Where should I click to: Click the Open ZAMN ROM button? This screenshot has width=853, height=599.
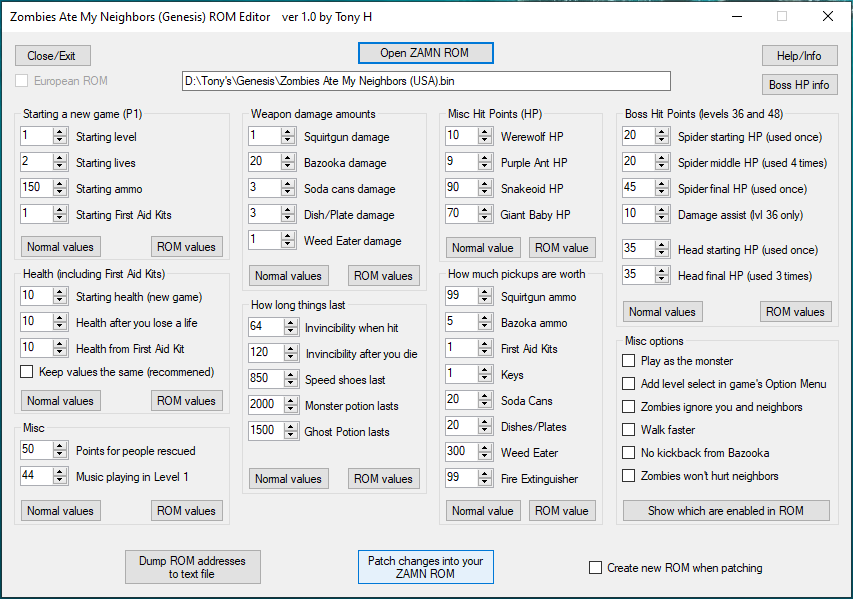click(425, 53)
